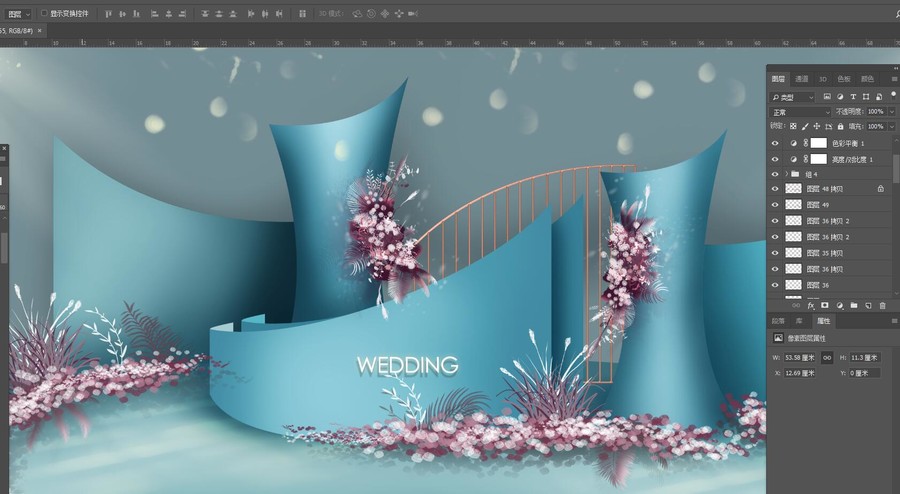Switch to the 库 tab
This screenshot has width=900, height=494.
point(799,321)
